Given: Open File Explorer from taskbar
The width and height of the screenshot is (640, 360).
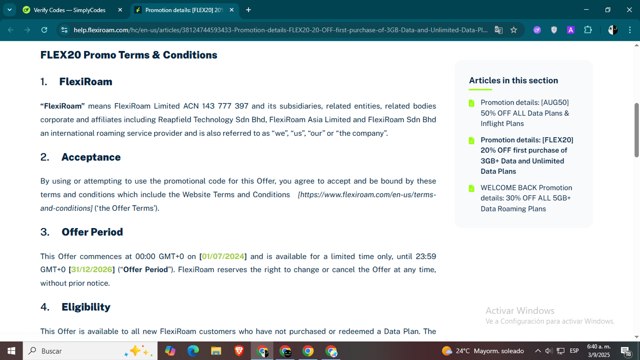Looking at the screenshot, I should point(216,351).
